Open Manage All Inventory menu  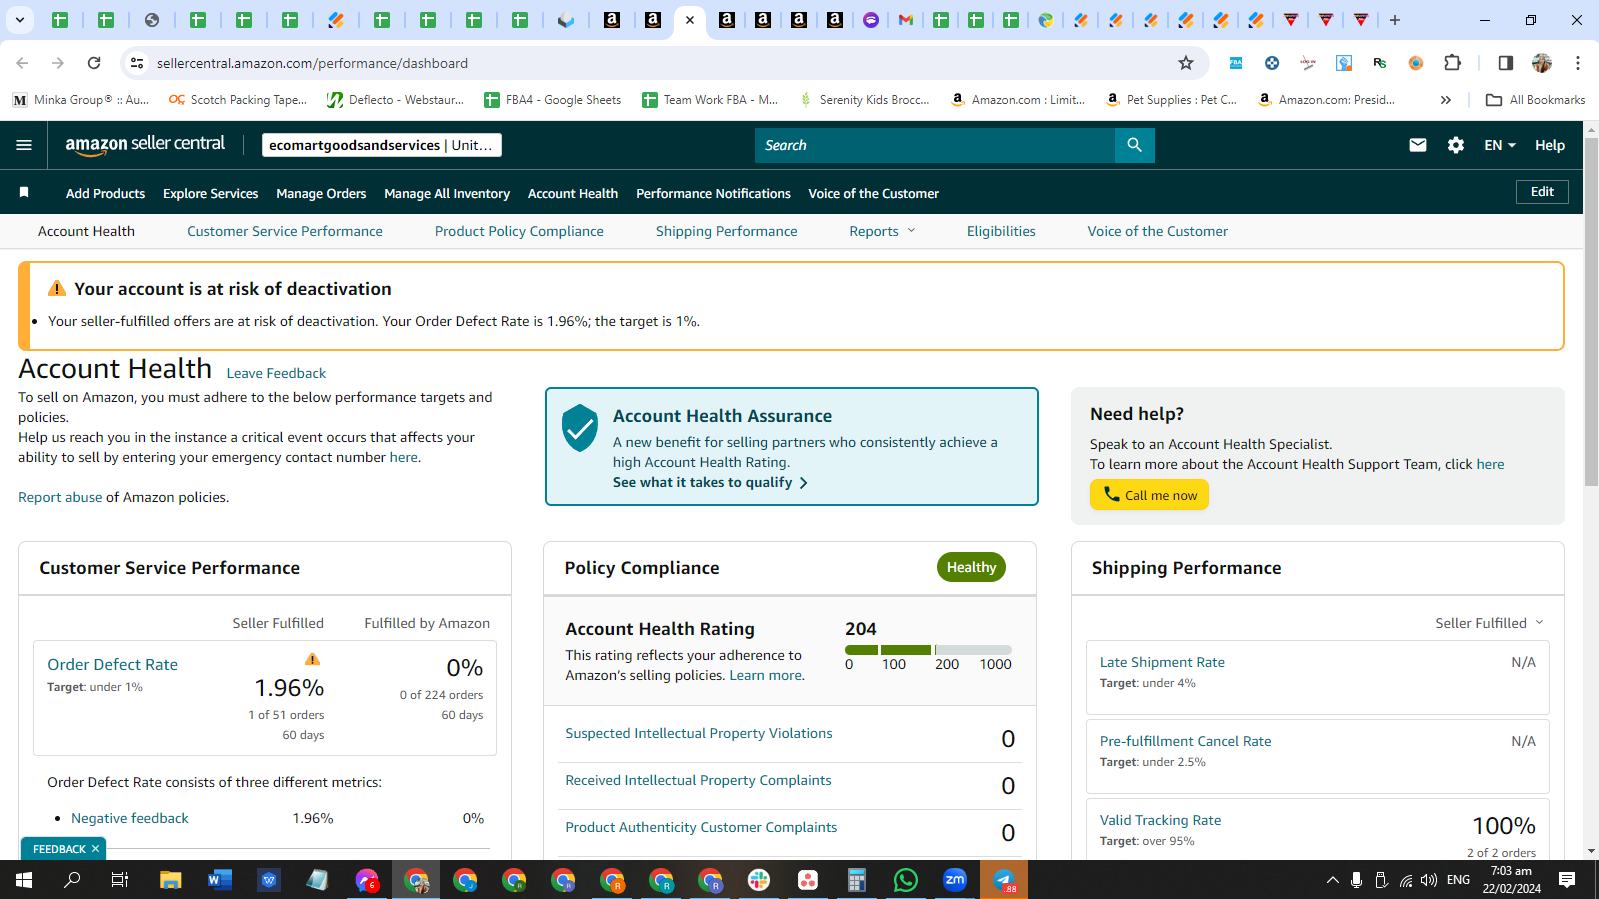click(447, 193)
